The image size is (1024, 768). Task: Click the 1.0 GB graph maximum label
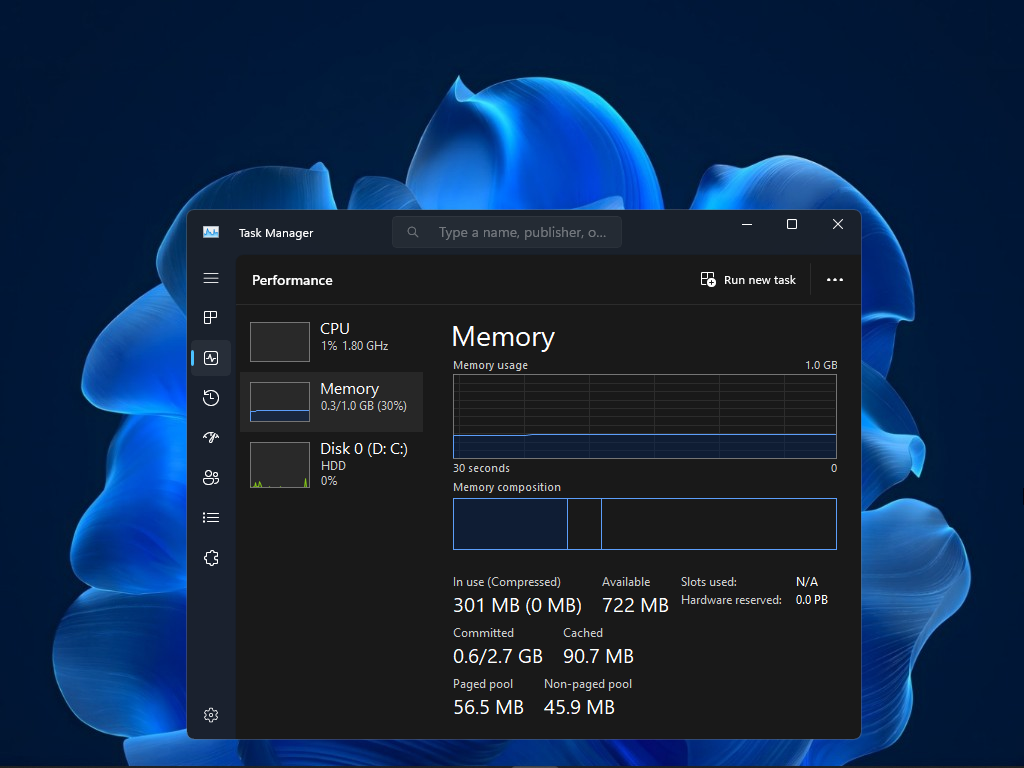pyautogui.click(x=821, y=365)
